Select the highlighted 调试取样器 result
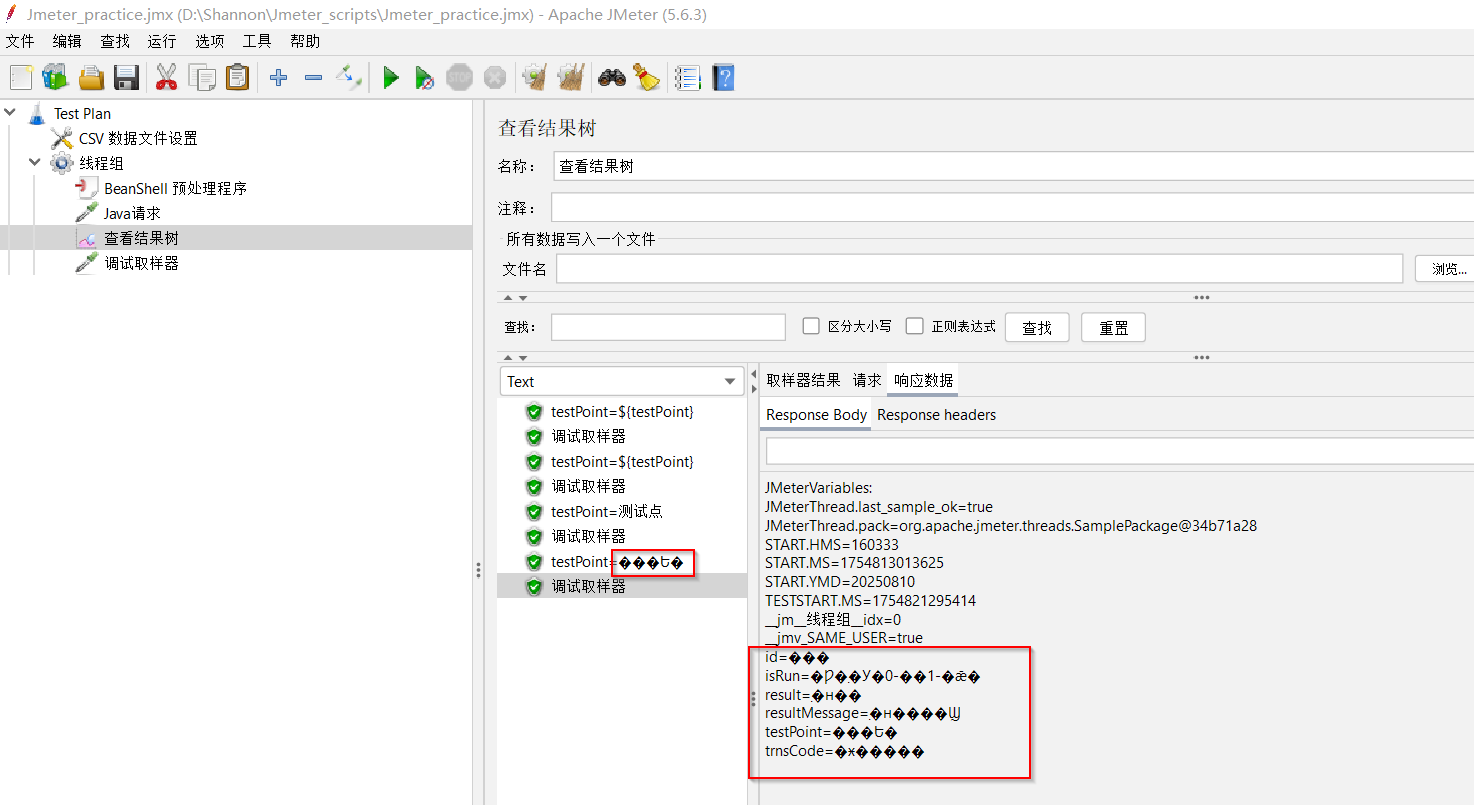1474x805 pixels. point(588,586)
